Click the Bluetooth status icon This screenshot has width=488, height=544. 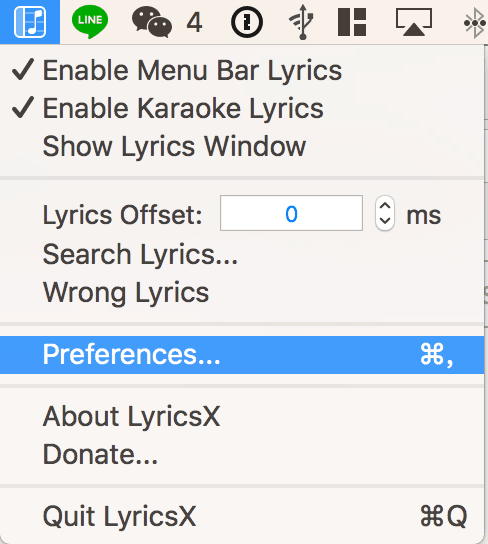pos(476,23)
